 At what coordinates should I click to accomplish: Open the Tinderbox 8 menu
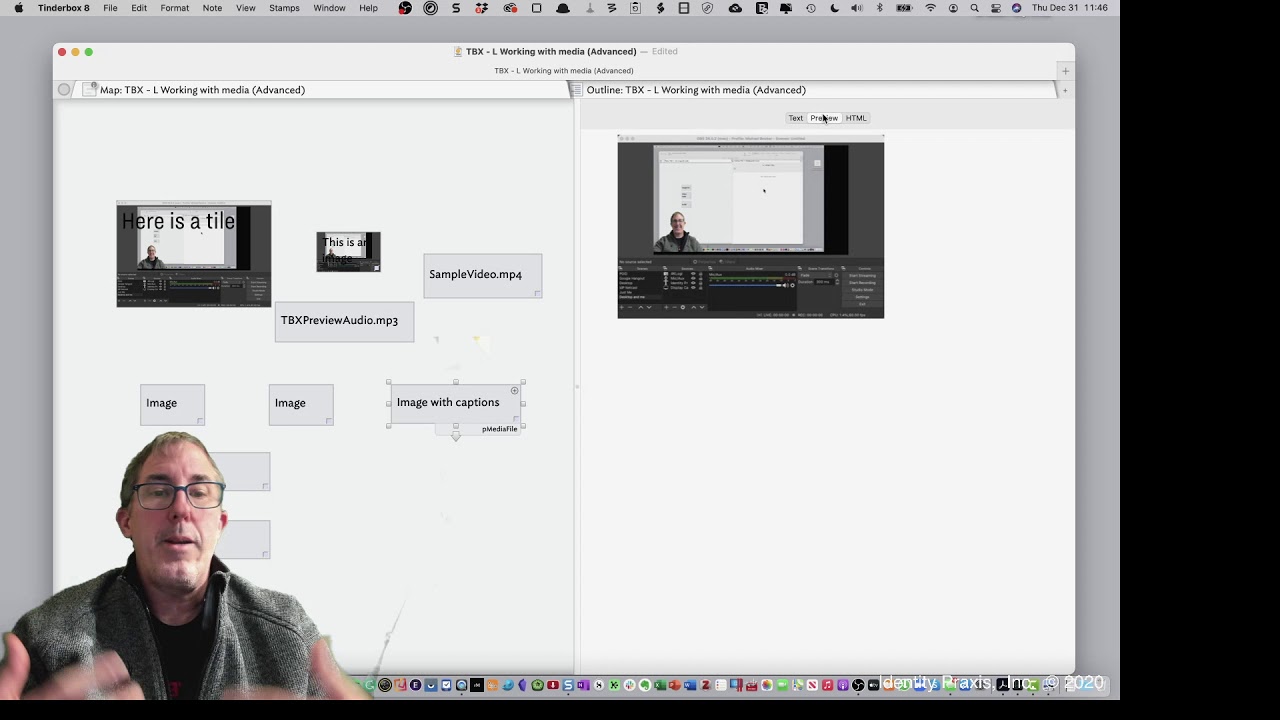[63, 8]
